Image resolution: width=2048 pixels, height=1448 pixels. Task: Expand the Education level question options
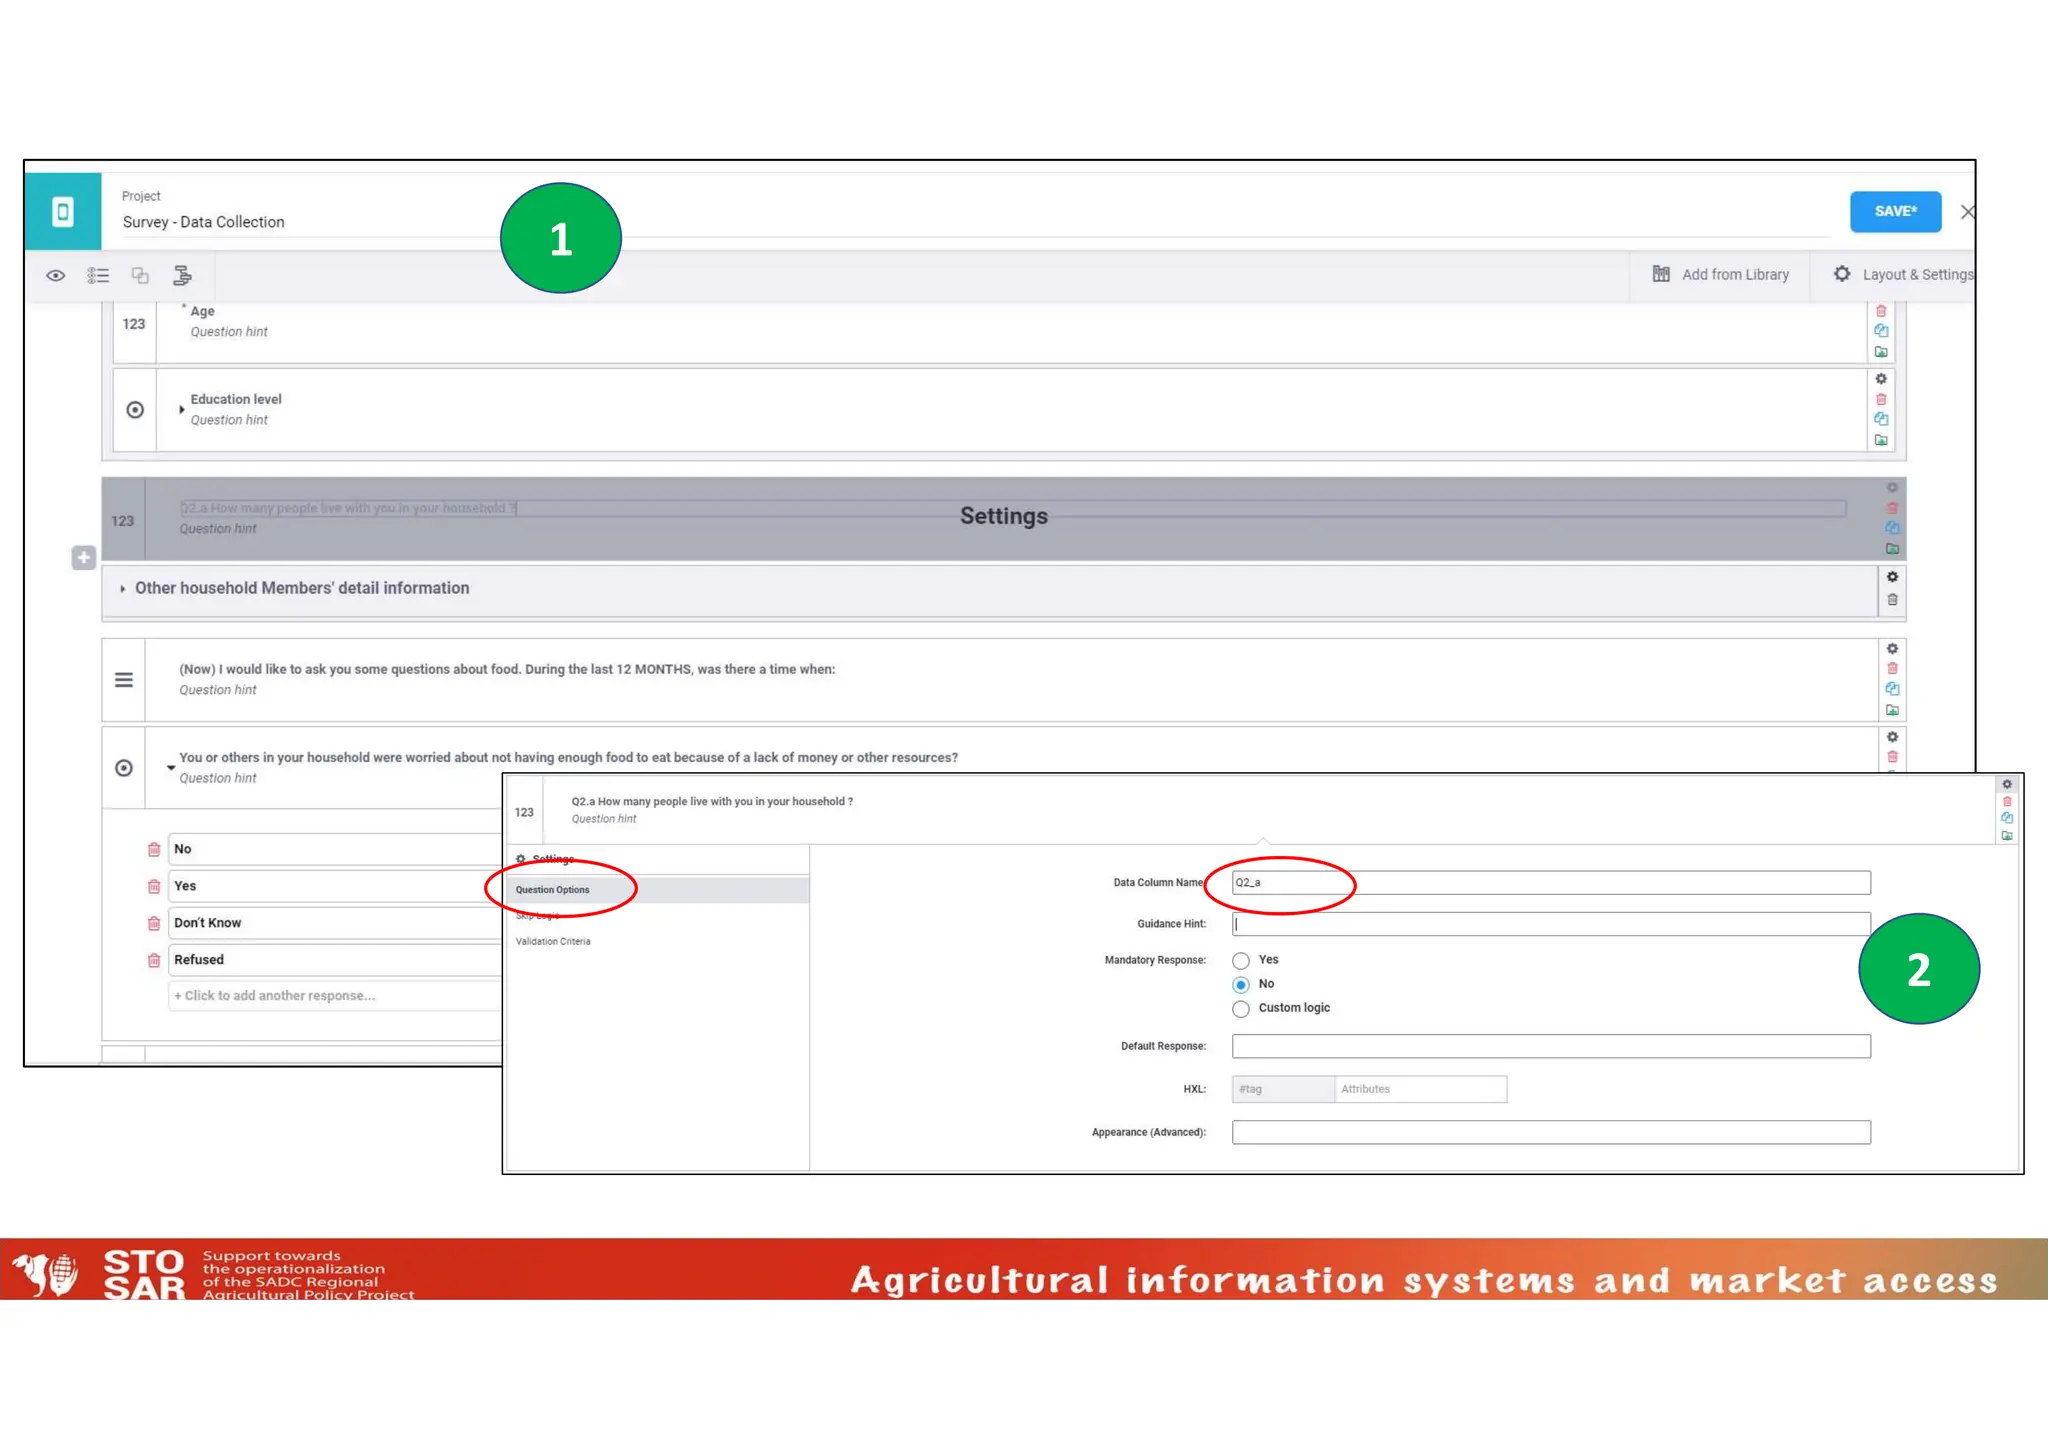181,409
